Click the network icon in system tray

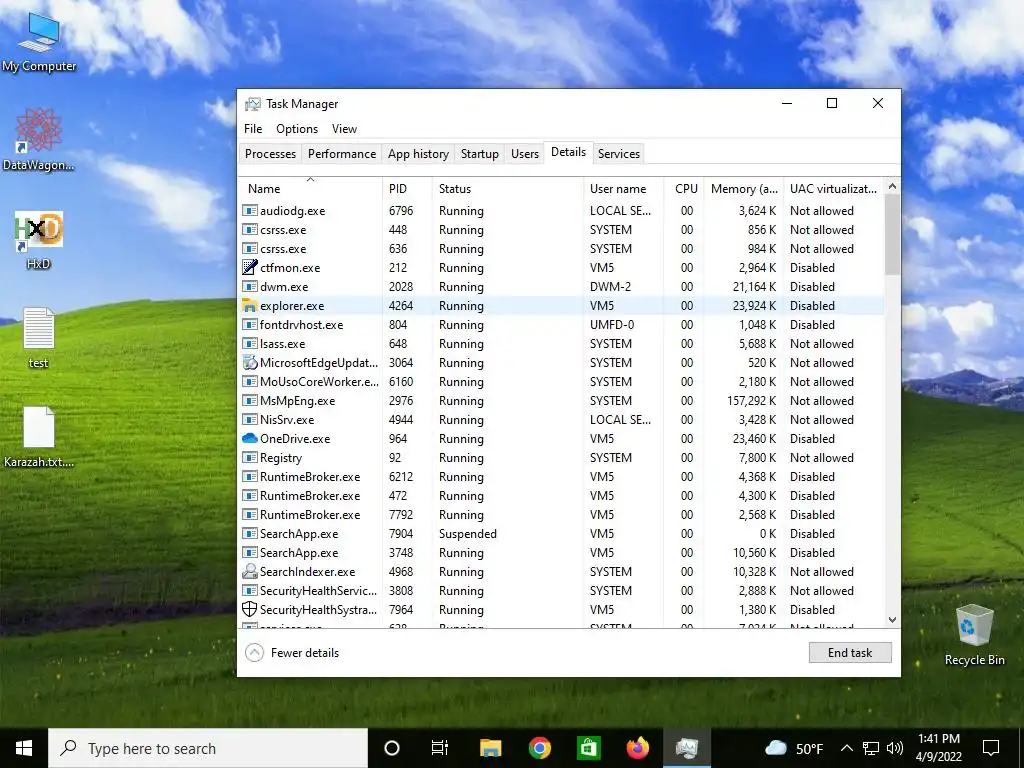pyautogui.click(x=871, y=748)
